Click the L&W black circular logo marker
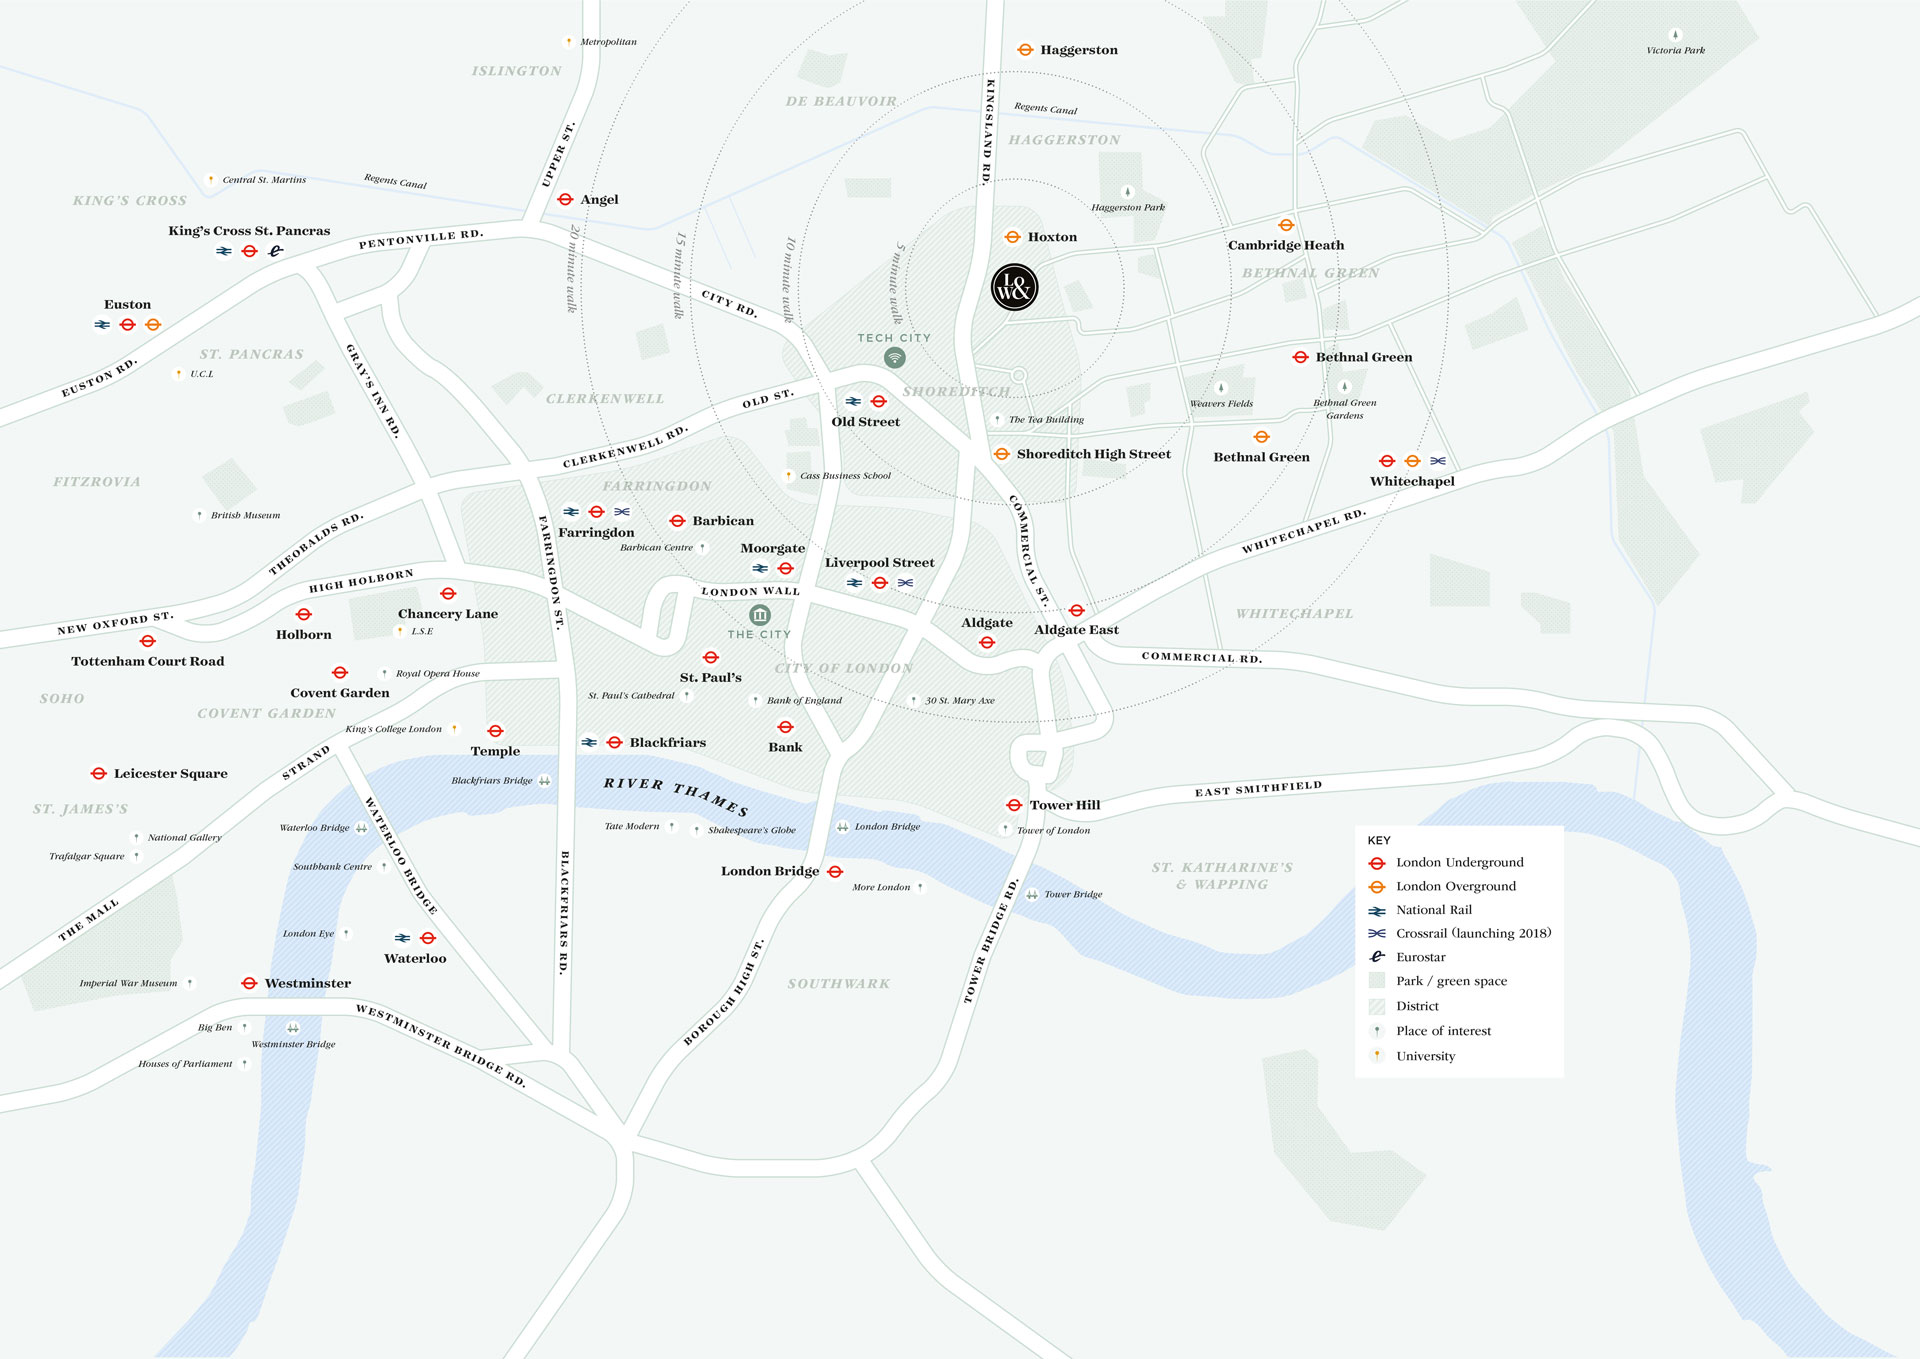The image size is (1920, 1359). (1014, 287)
